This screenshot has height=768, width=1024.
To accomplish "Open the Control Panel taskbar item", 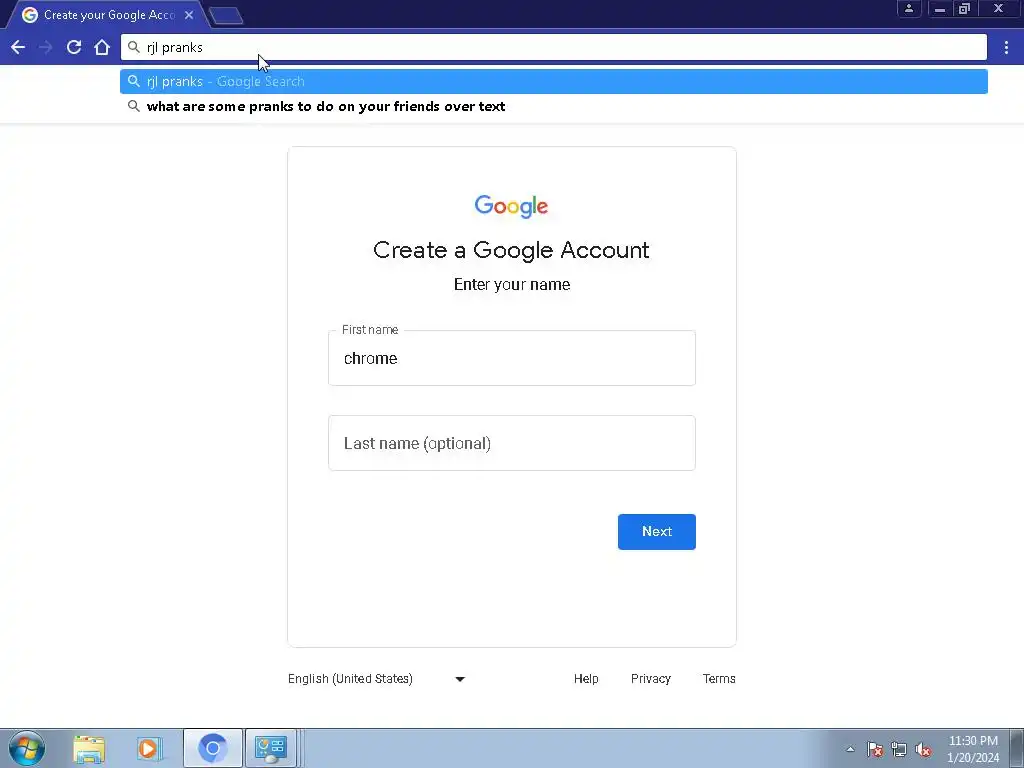I will coord(271,748).
